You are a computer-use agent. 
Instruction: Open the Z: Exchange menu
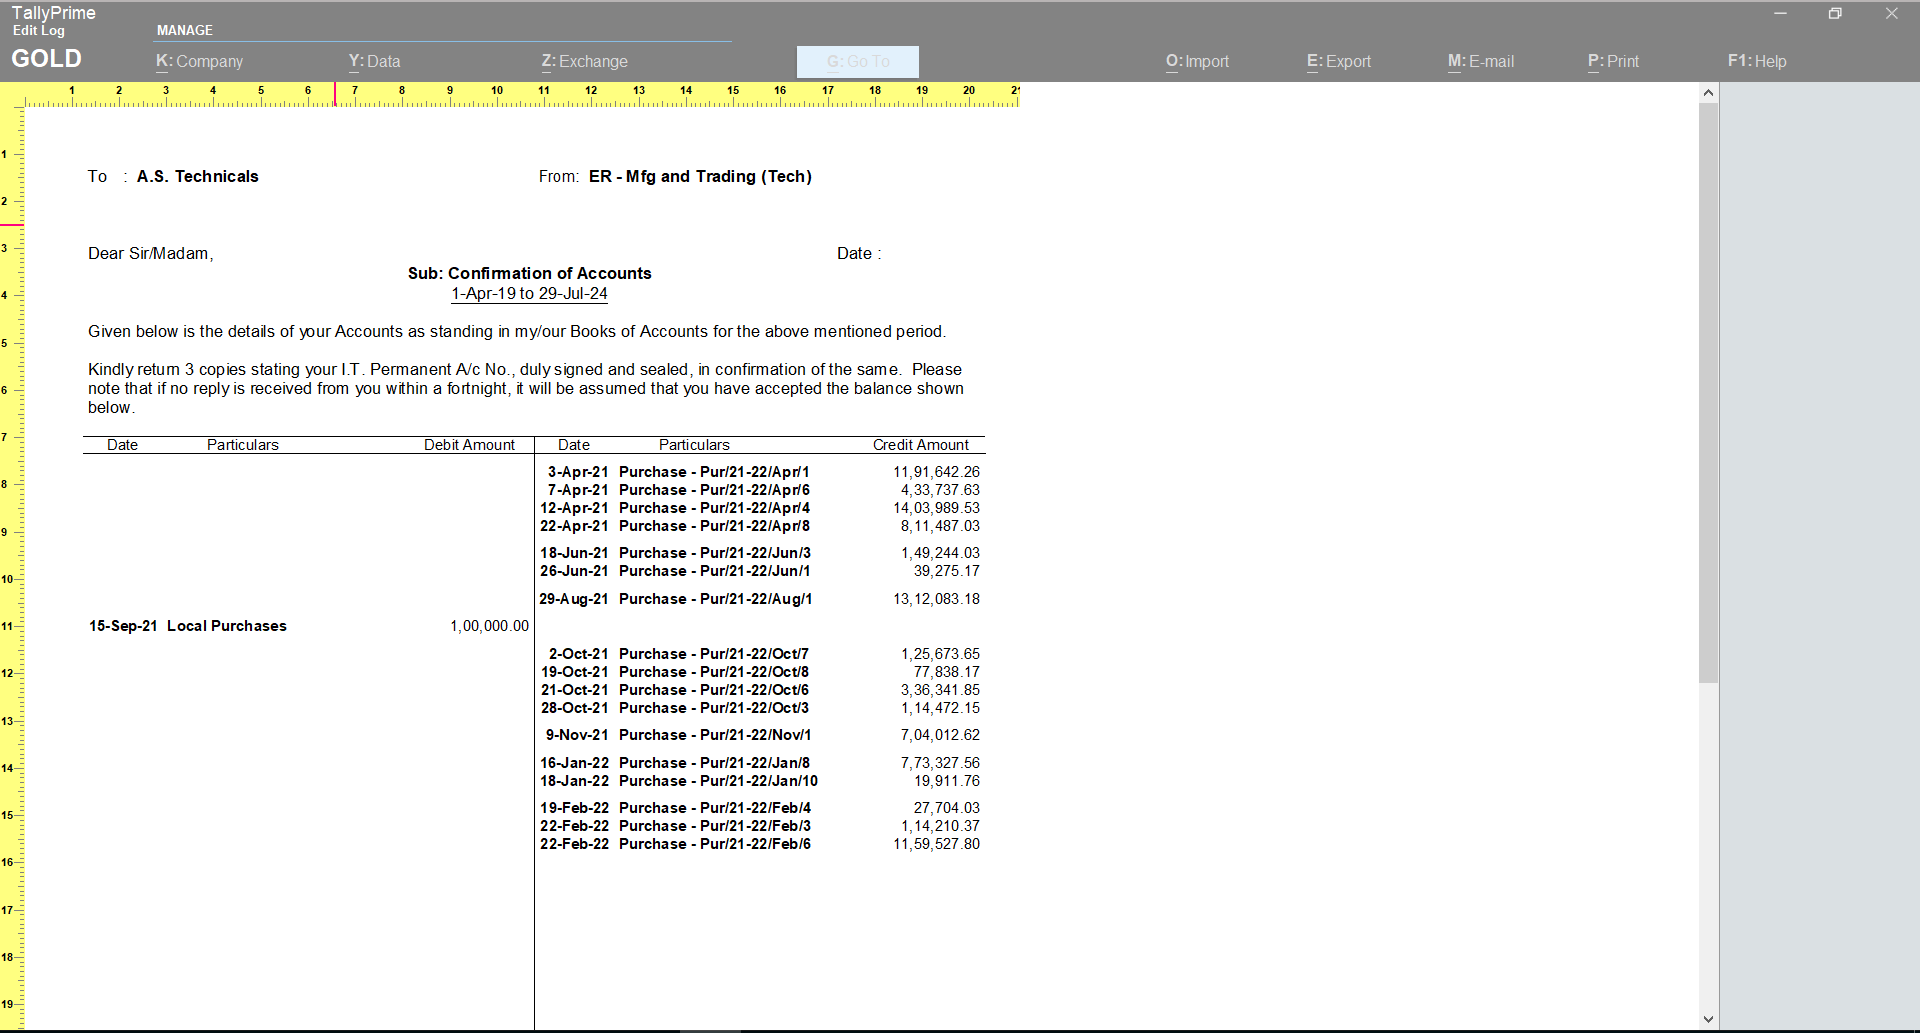[x=584, y=61]
